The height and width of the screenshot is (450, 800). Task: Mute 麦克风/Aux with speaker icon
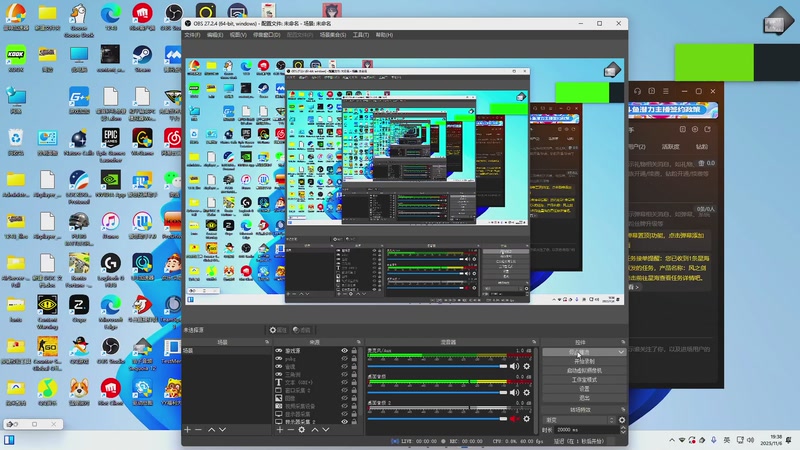(514, 366)
